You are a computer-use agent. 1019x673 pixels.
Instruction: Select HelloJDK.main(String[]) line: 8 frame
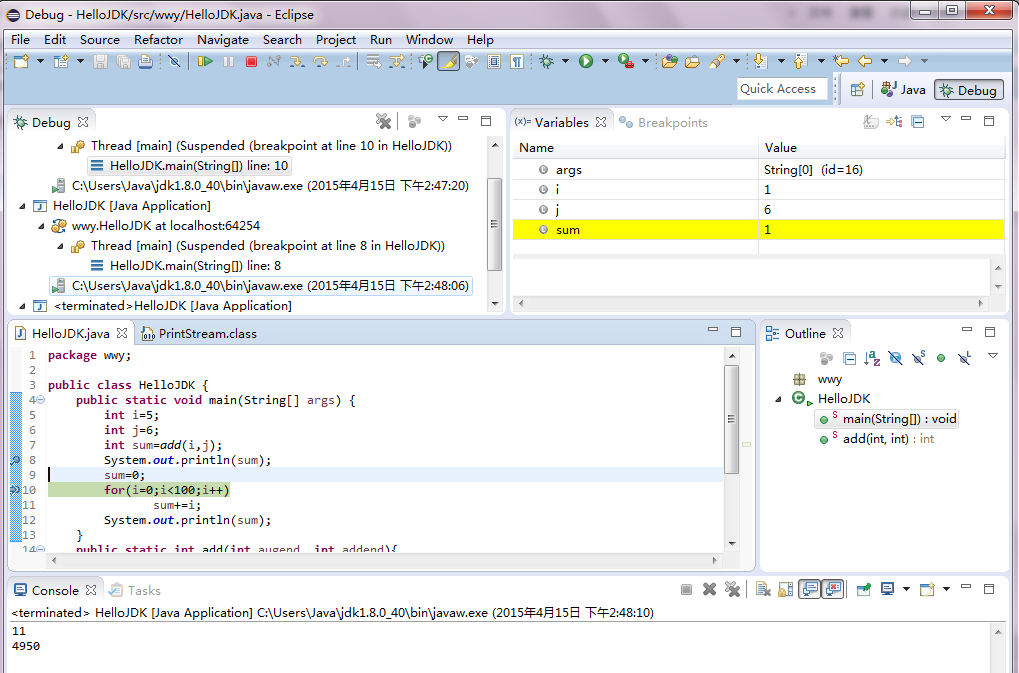pyautogui.click(x=186, y=266)
